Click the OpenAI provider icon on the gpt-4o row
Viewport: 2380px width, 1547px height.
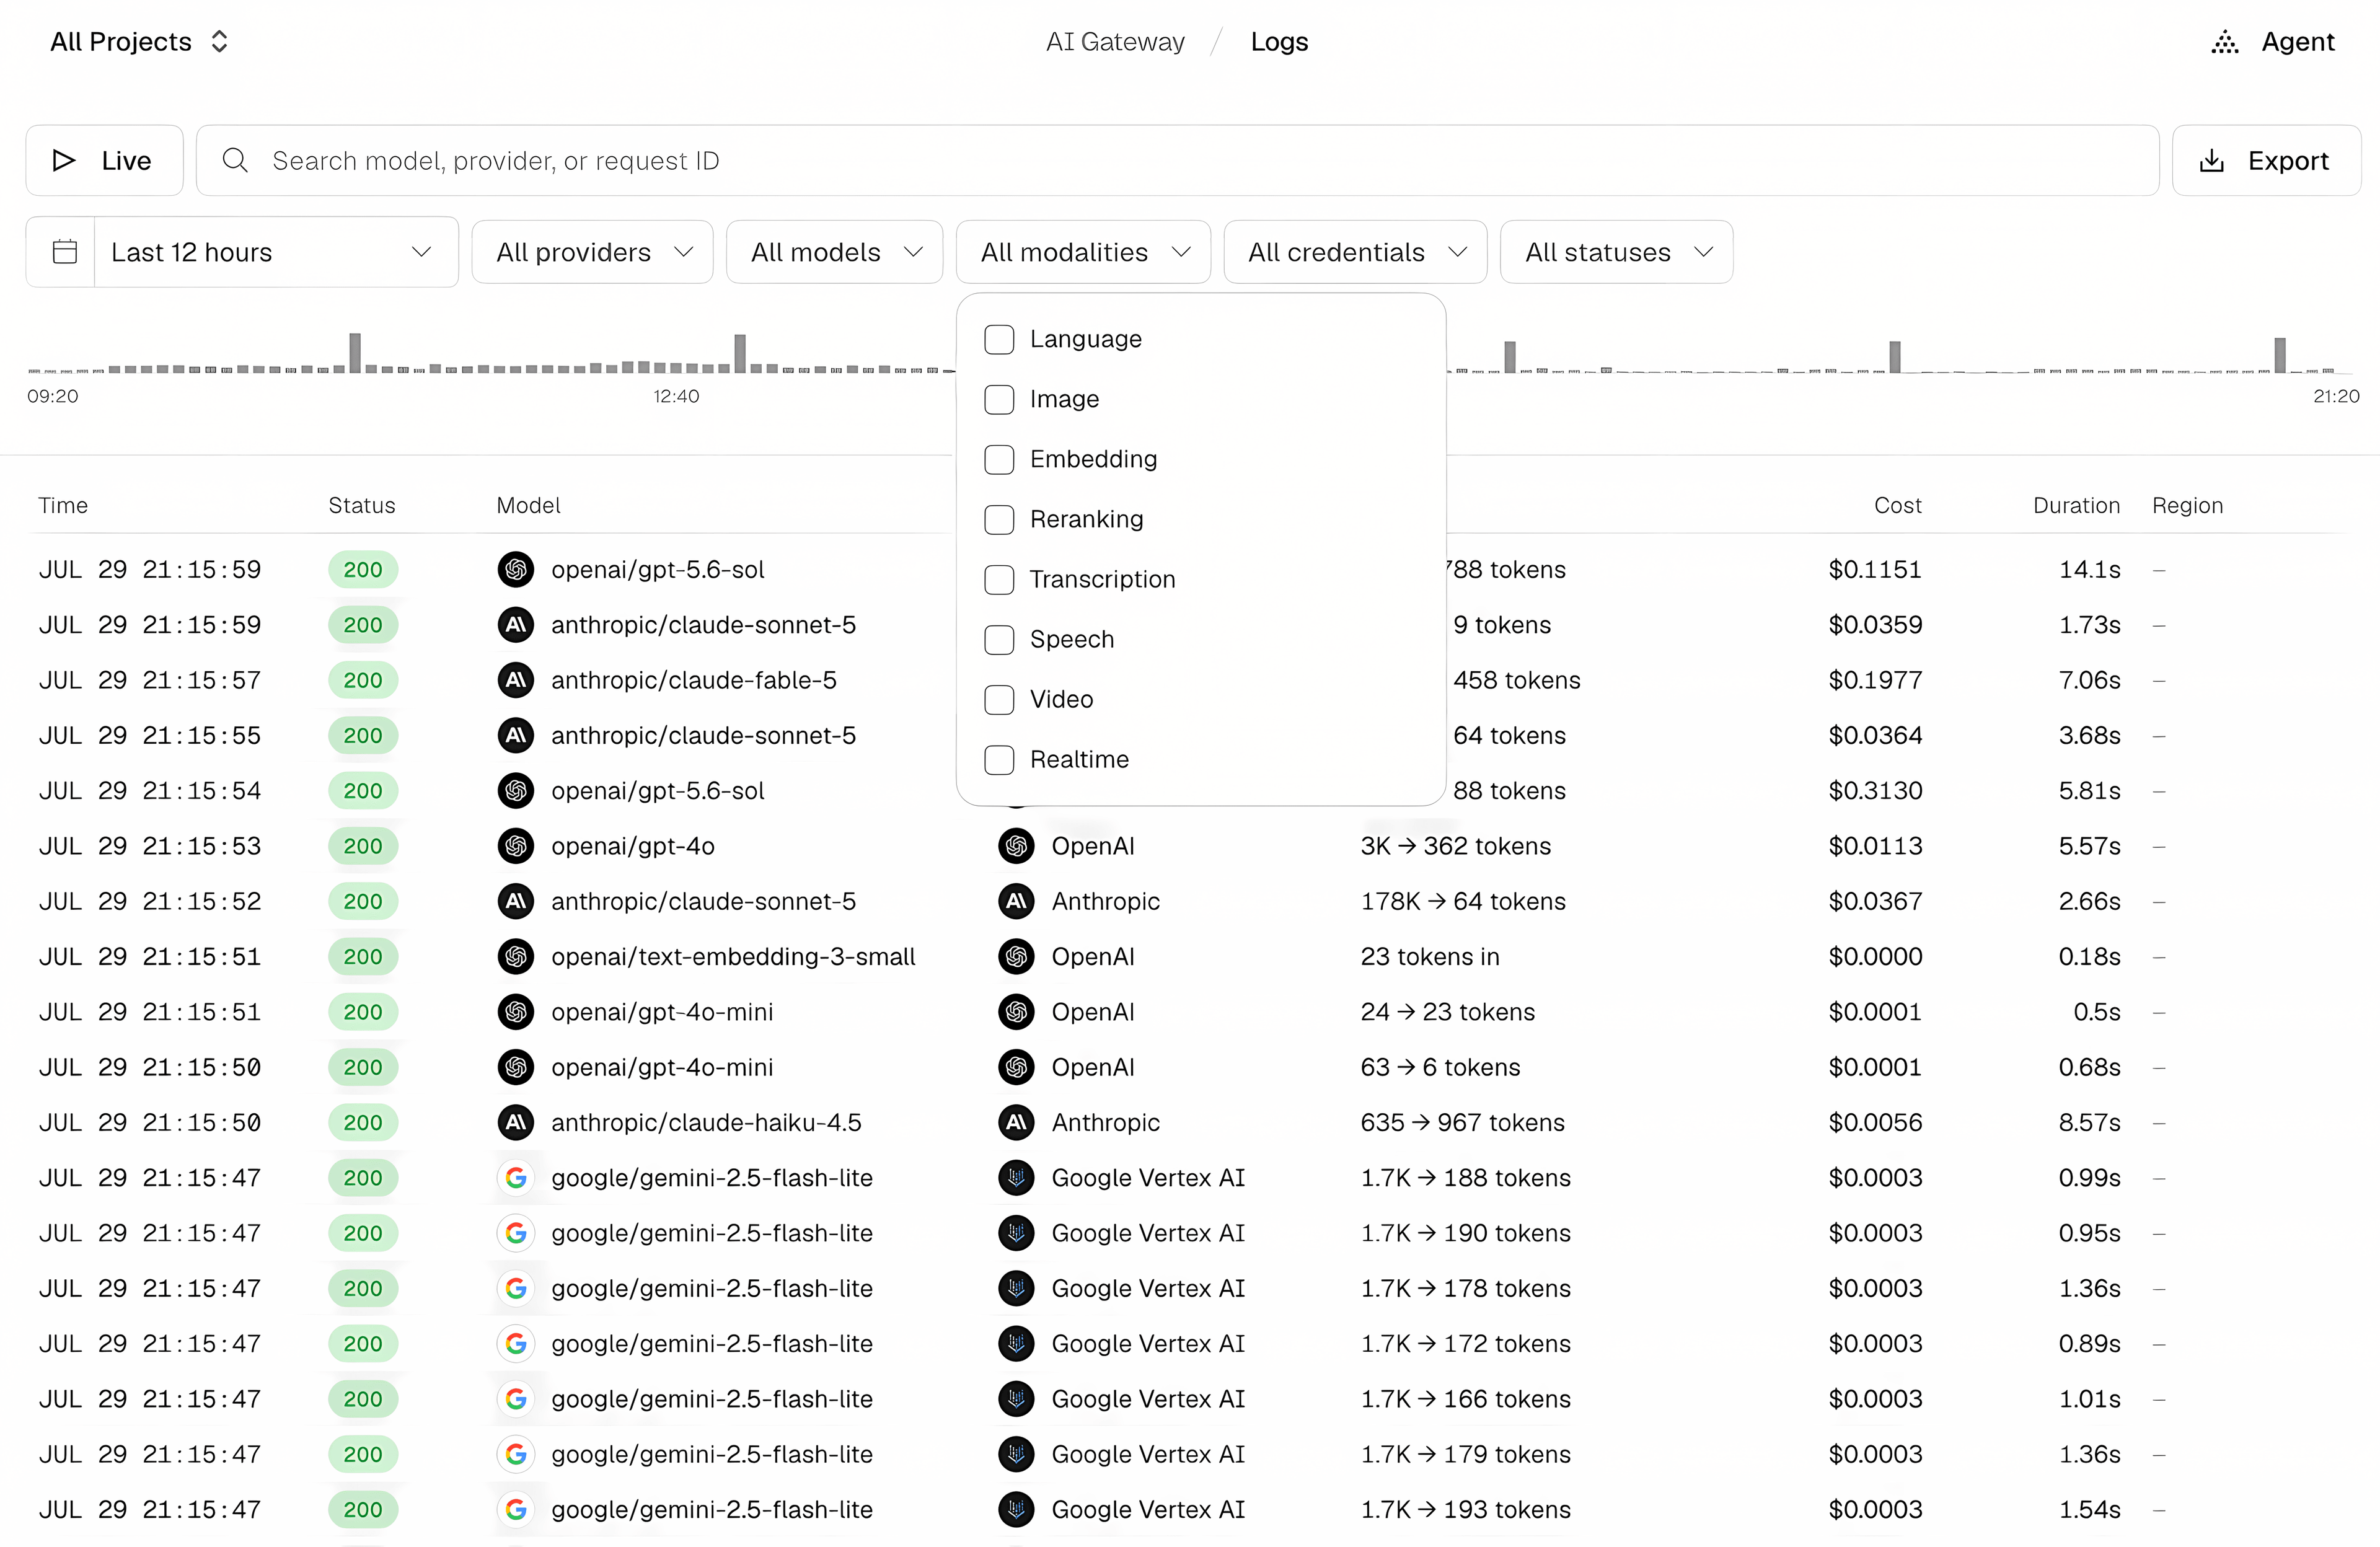point(1016,846)
